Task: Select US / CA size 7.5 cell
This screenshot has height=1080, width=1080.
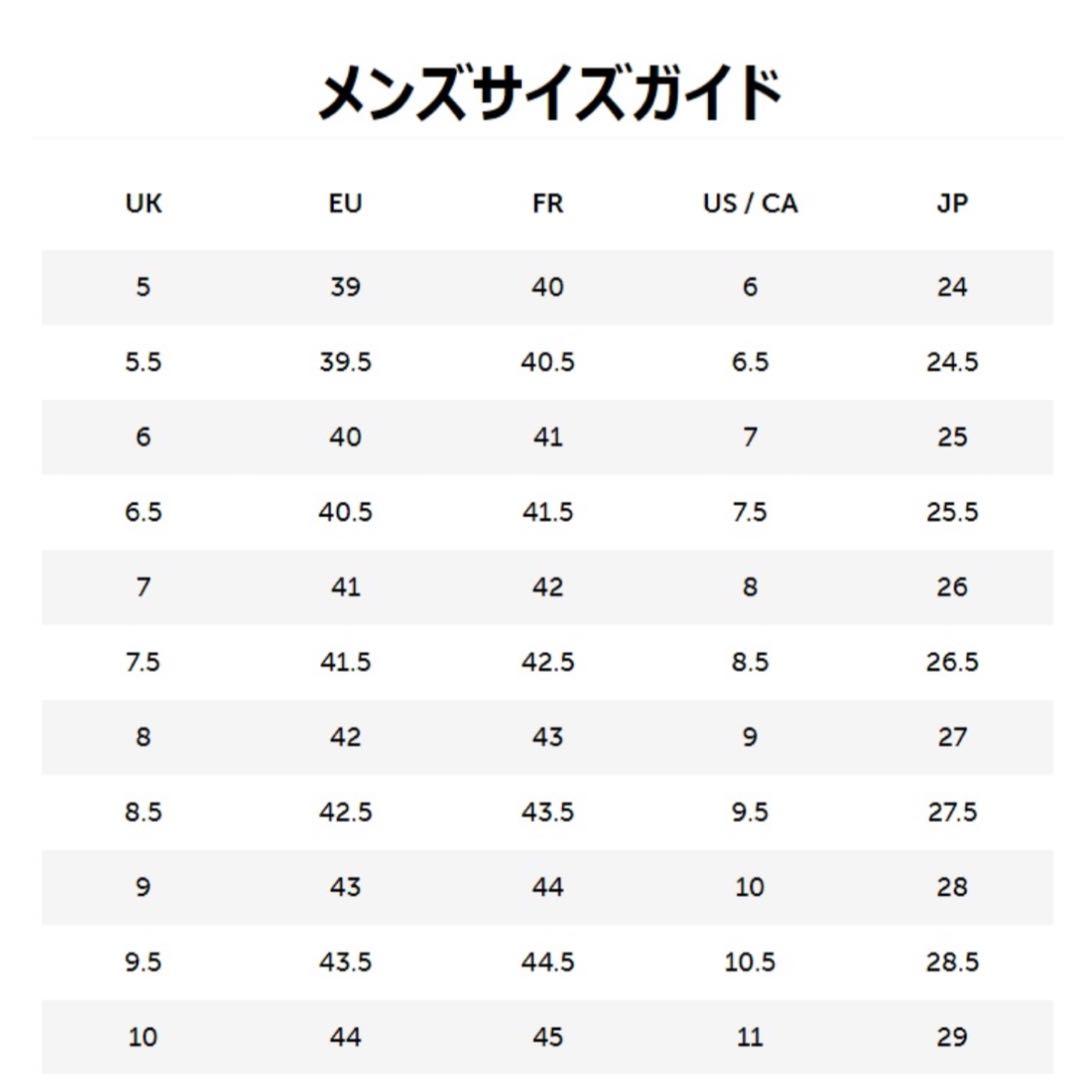Action: pyautogui.click(x=750, y=512)
